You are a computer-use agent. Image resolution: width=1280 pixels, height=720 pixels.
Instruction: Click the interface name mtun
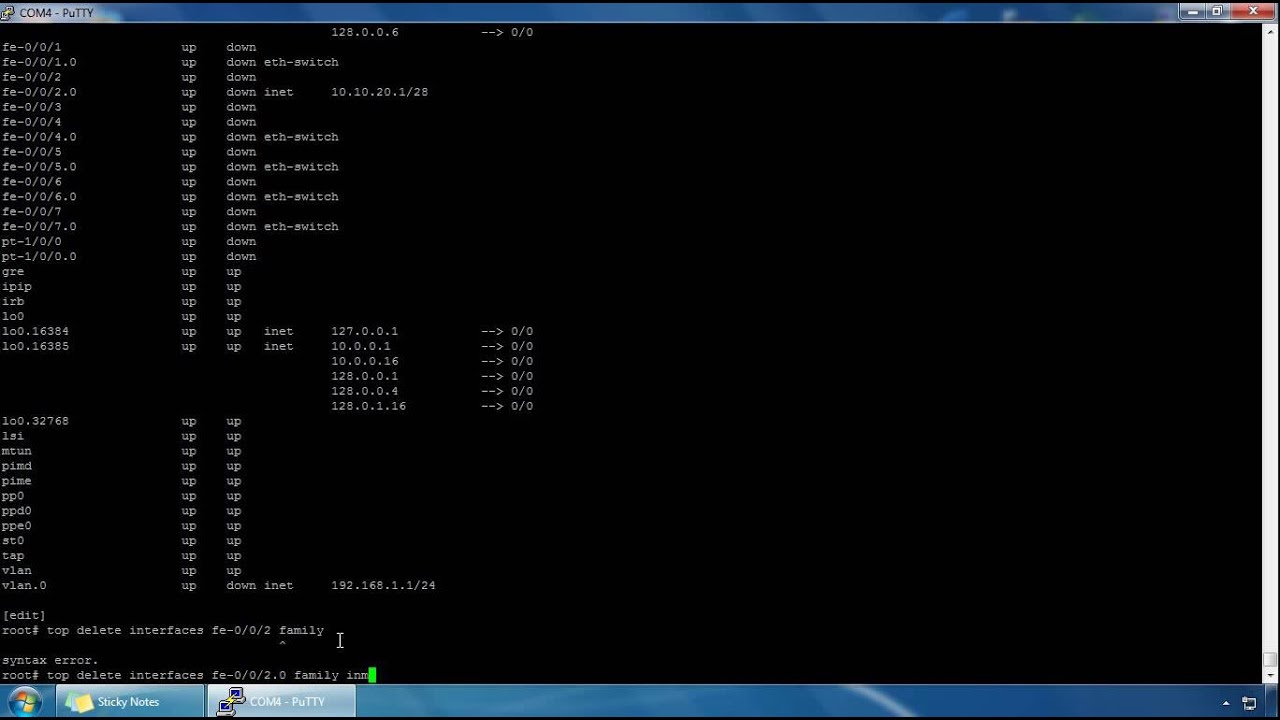point(17,451)
